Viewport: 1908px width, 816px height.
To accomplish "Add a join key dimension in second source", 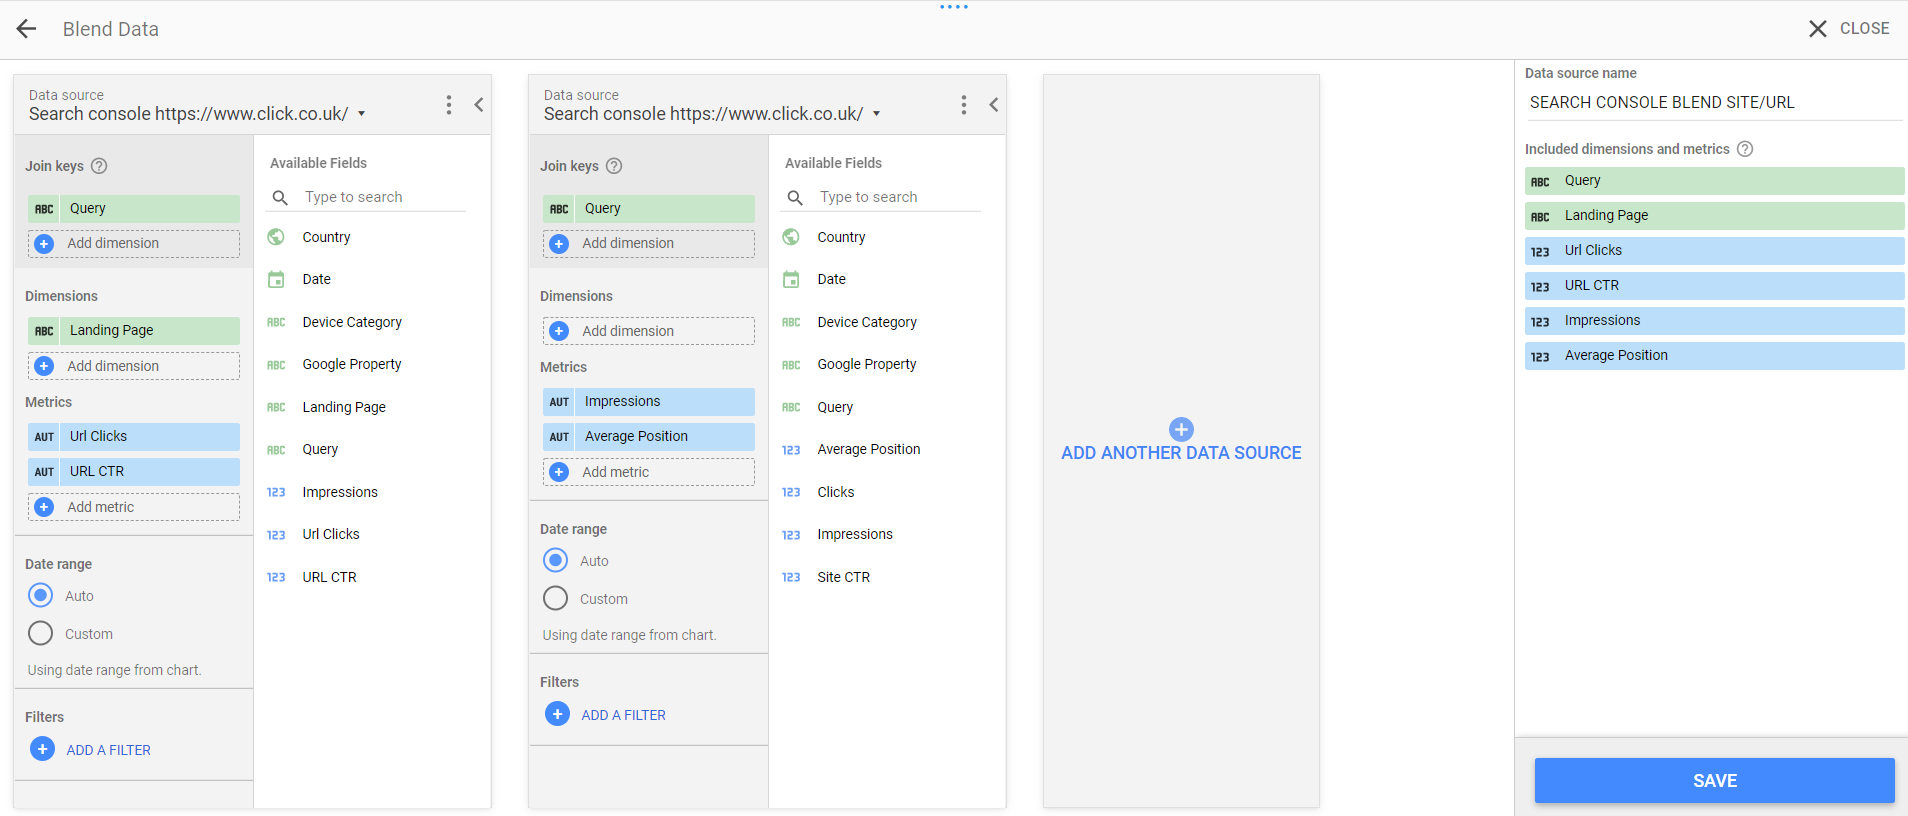I will click(x=649, y=244).
